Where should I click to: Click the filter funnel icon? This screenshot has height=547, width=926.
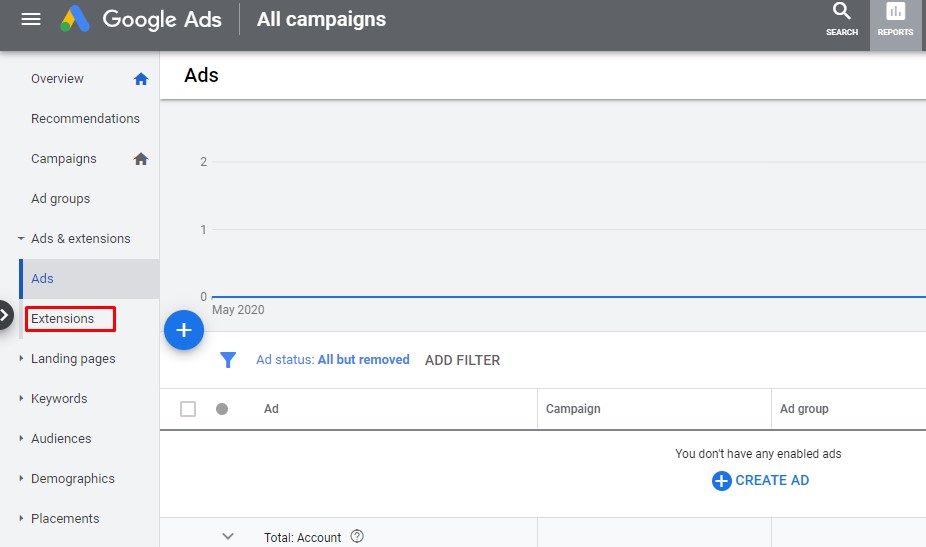[228, 360]
